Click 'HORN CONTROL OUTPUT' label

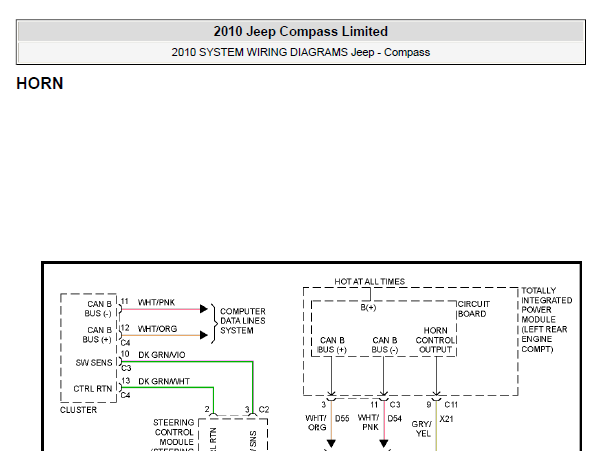click(435, 340)
